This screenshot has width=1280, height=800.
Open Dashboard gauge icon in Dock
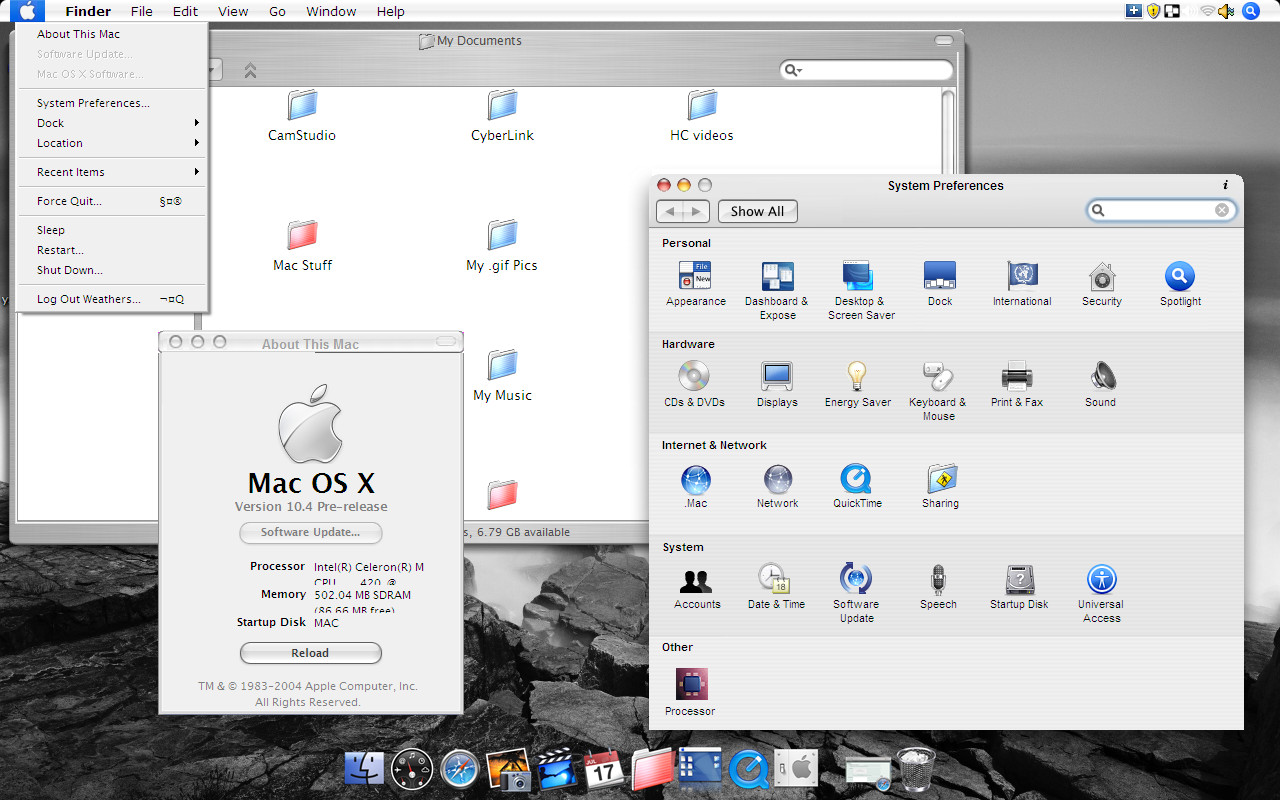pyautogui.click(x=412, y=769)
